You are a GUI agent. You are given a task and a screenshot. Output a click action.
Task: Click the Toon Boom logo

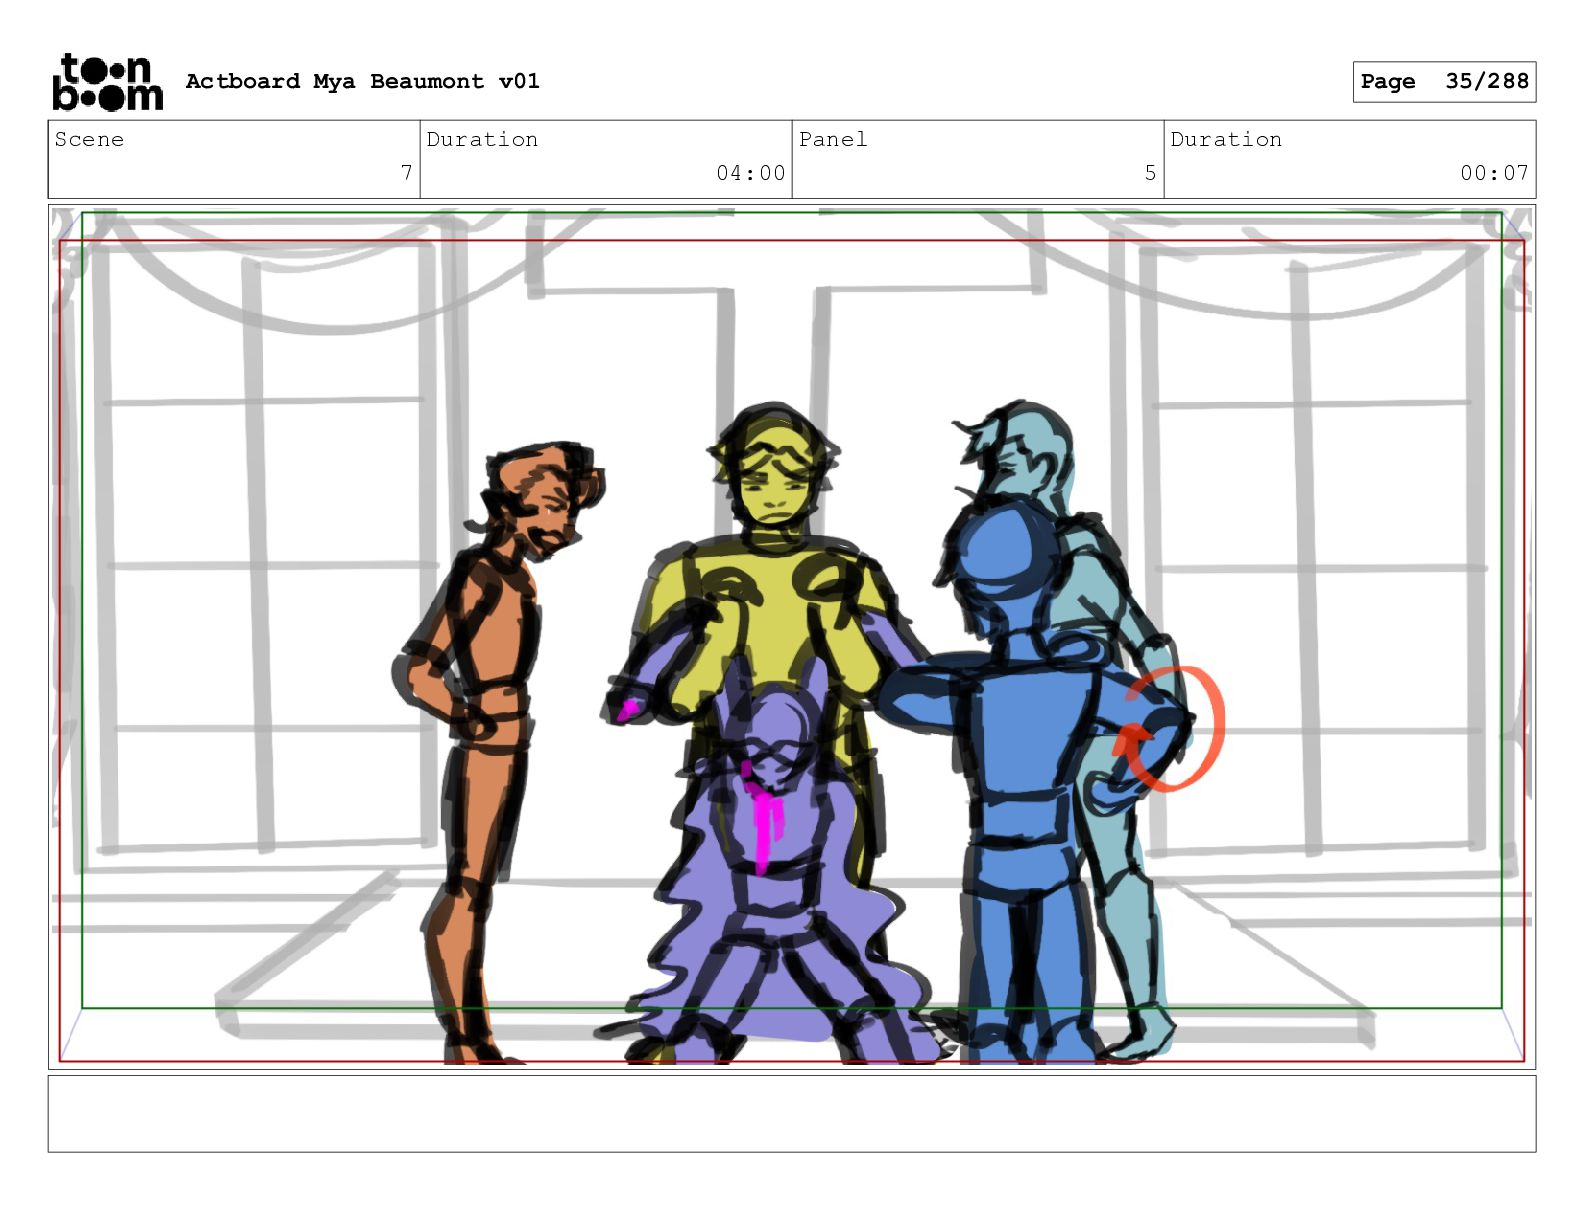107,82
